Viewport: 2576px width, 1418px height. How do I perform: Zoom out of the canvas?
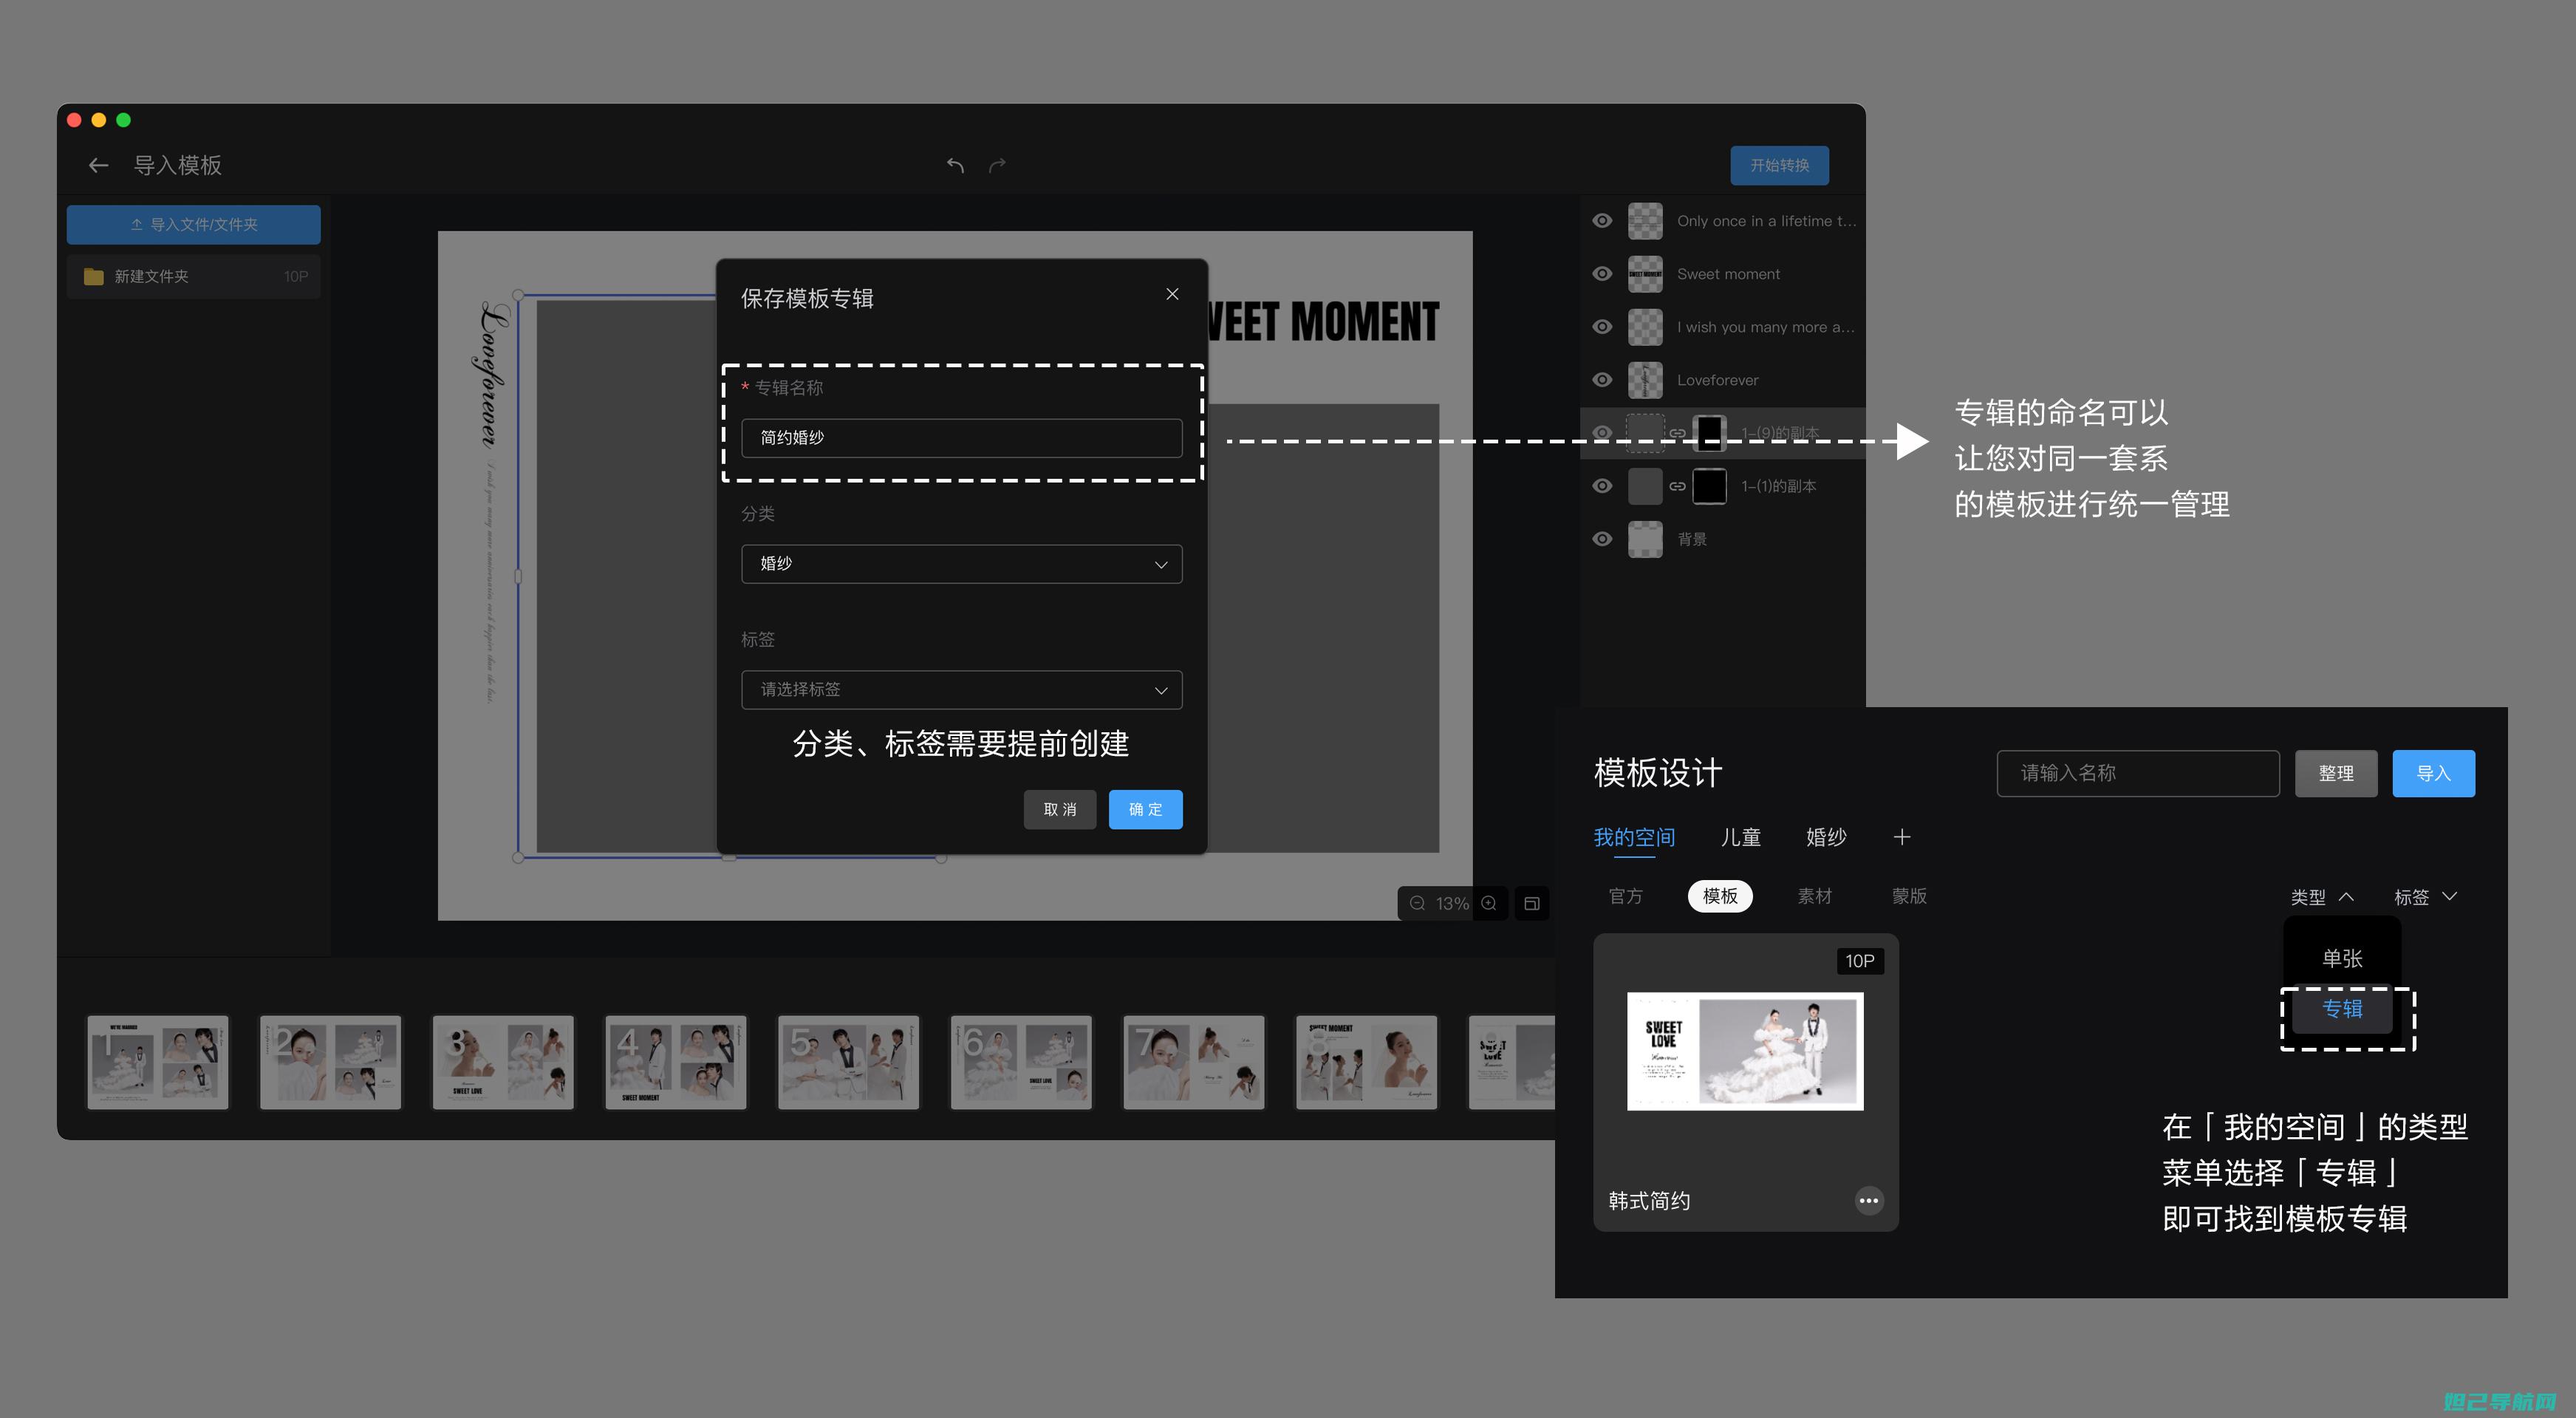point(1417,903)
